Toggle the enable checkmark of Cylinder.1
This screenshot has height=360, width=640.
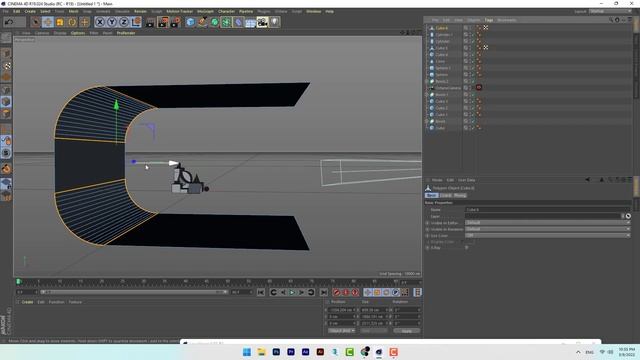coord(473,35)
